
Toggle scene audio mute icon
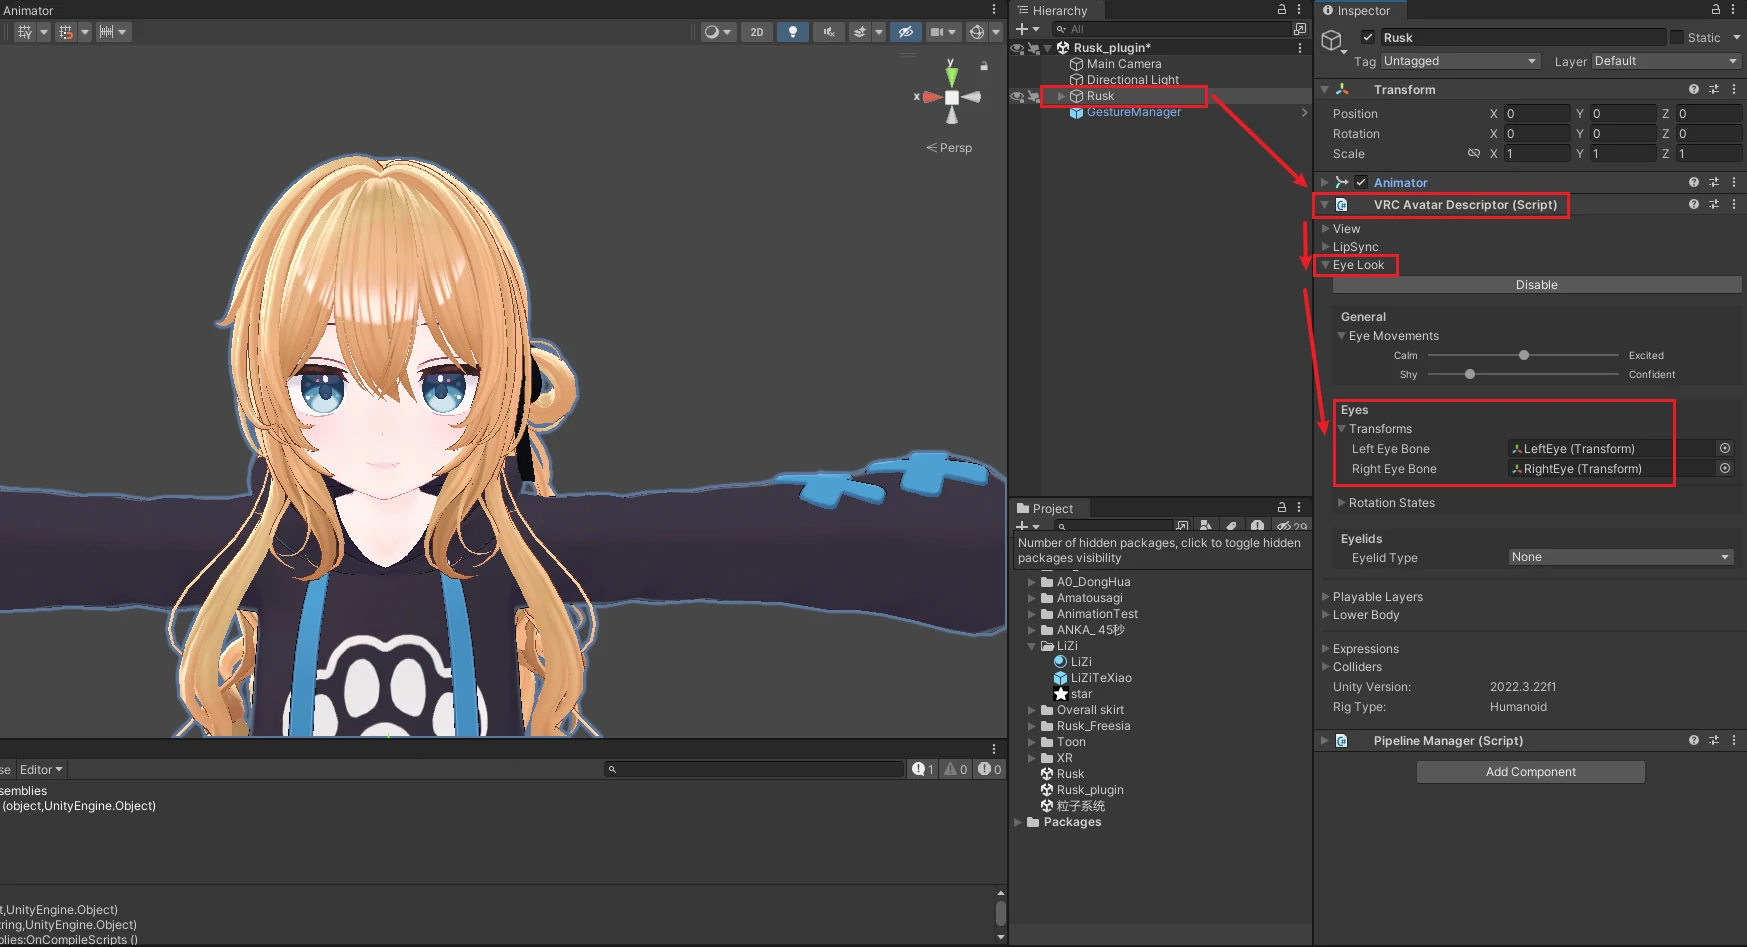(x=828, y=32)
